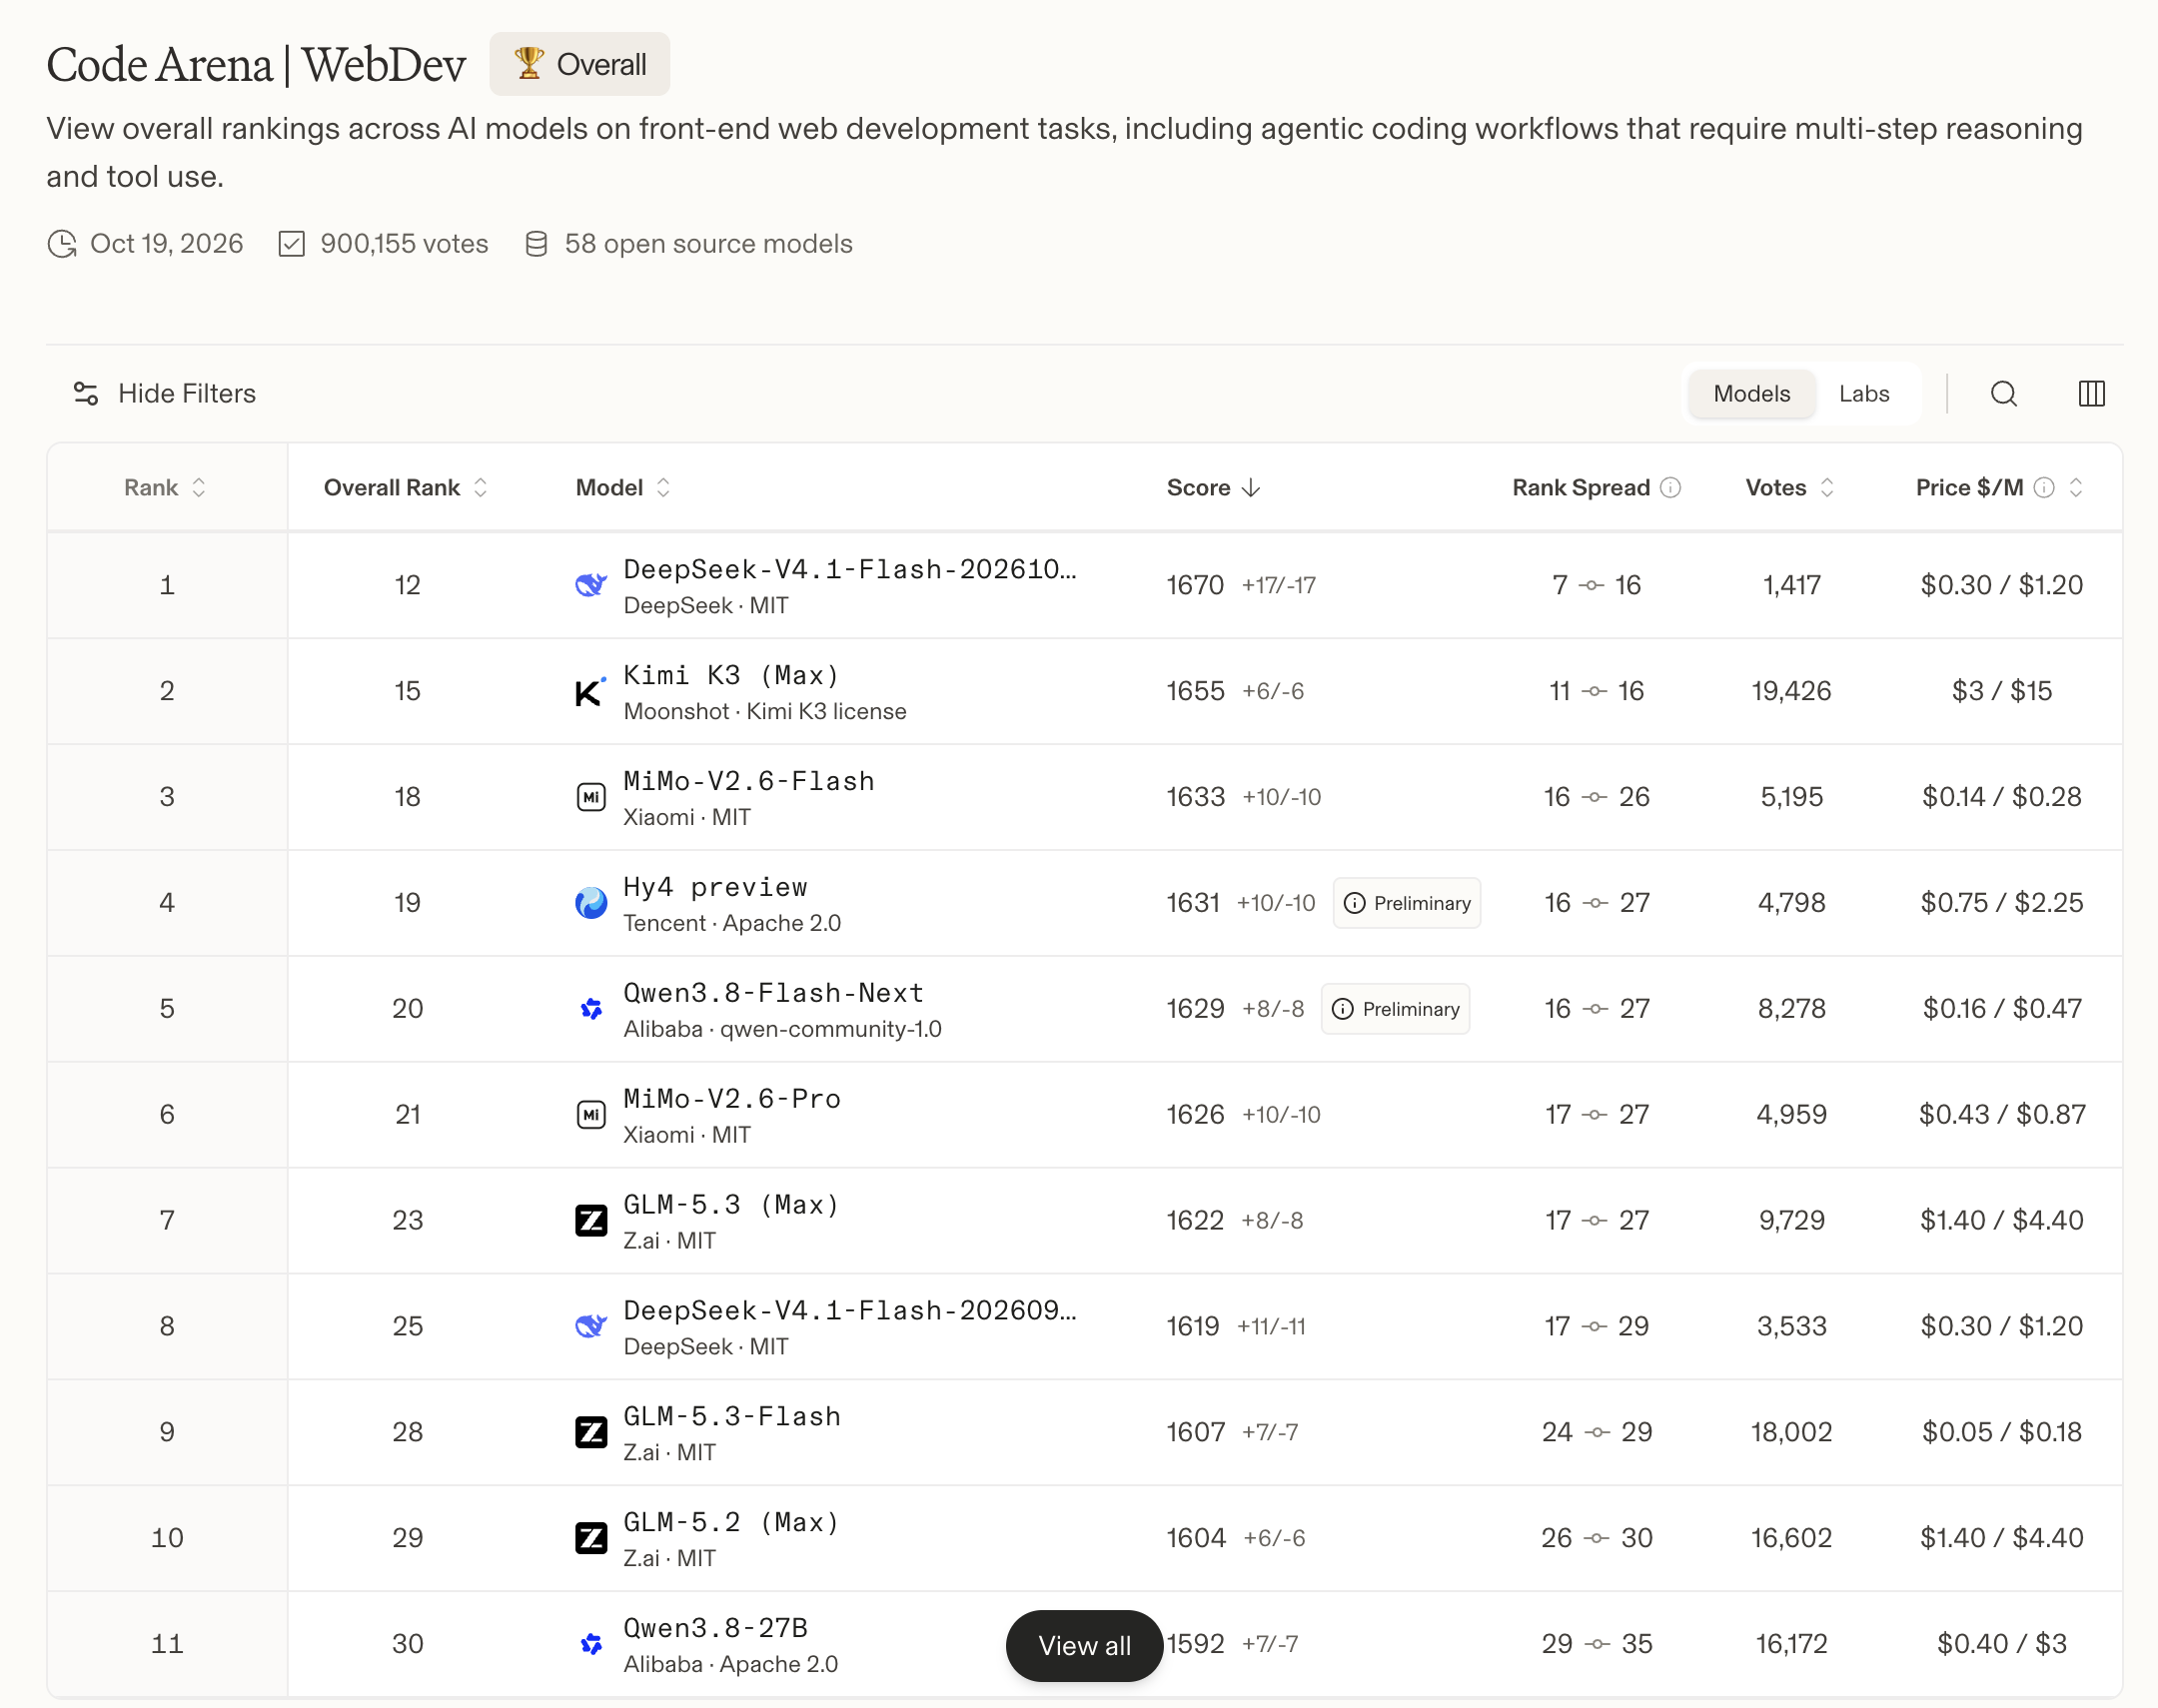2158x1708 pixels.
Task: Click the GLM-5.3 (Max) Z.ai logo
Action: 590,1220
